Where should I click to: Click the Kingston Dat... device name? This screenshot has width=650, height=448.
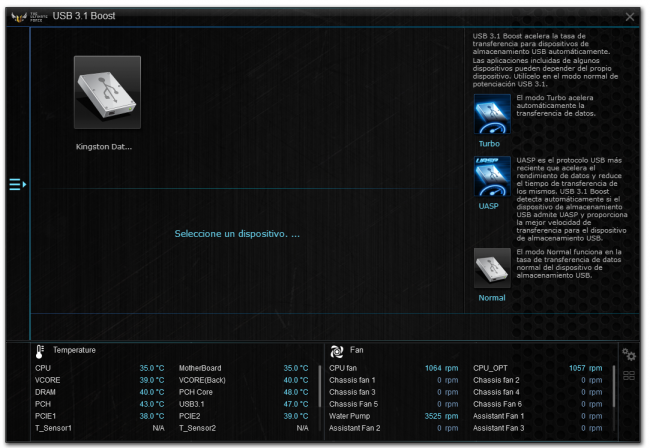pyautogui.click(x=104, y=147)
